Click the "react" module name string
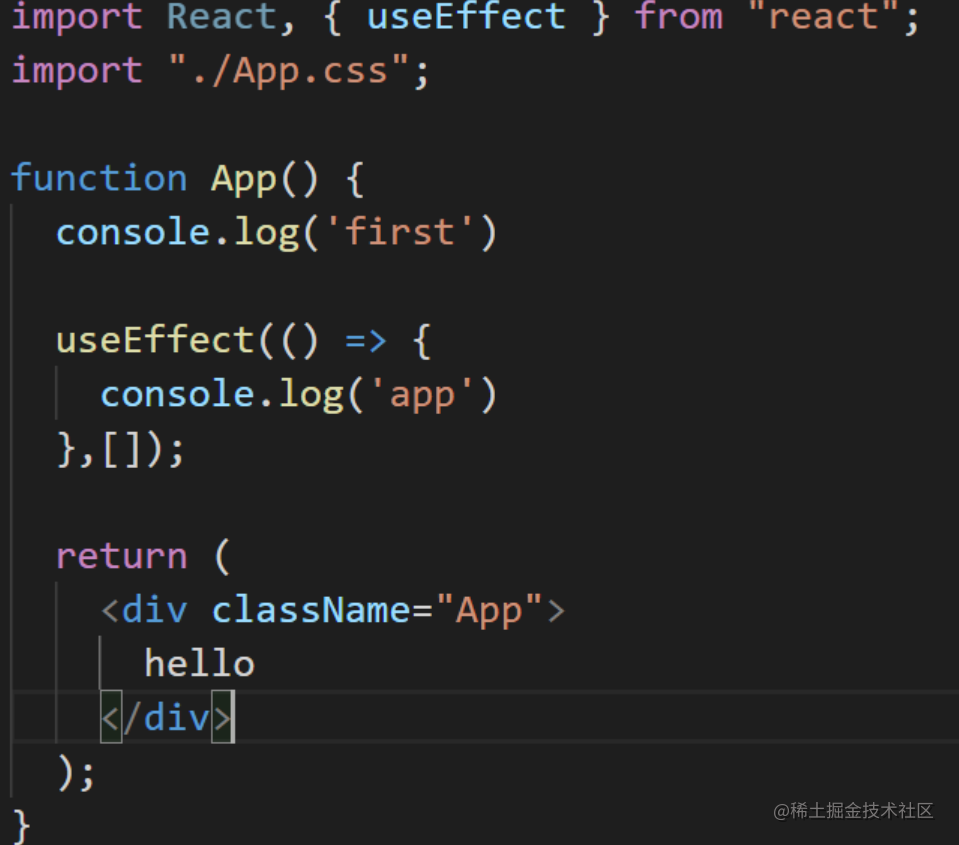The height and width of the screenshot is (845, 959). click(x=826, y=17)
